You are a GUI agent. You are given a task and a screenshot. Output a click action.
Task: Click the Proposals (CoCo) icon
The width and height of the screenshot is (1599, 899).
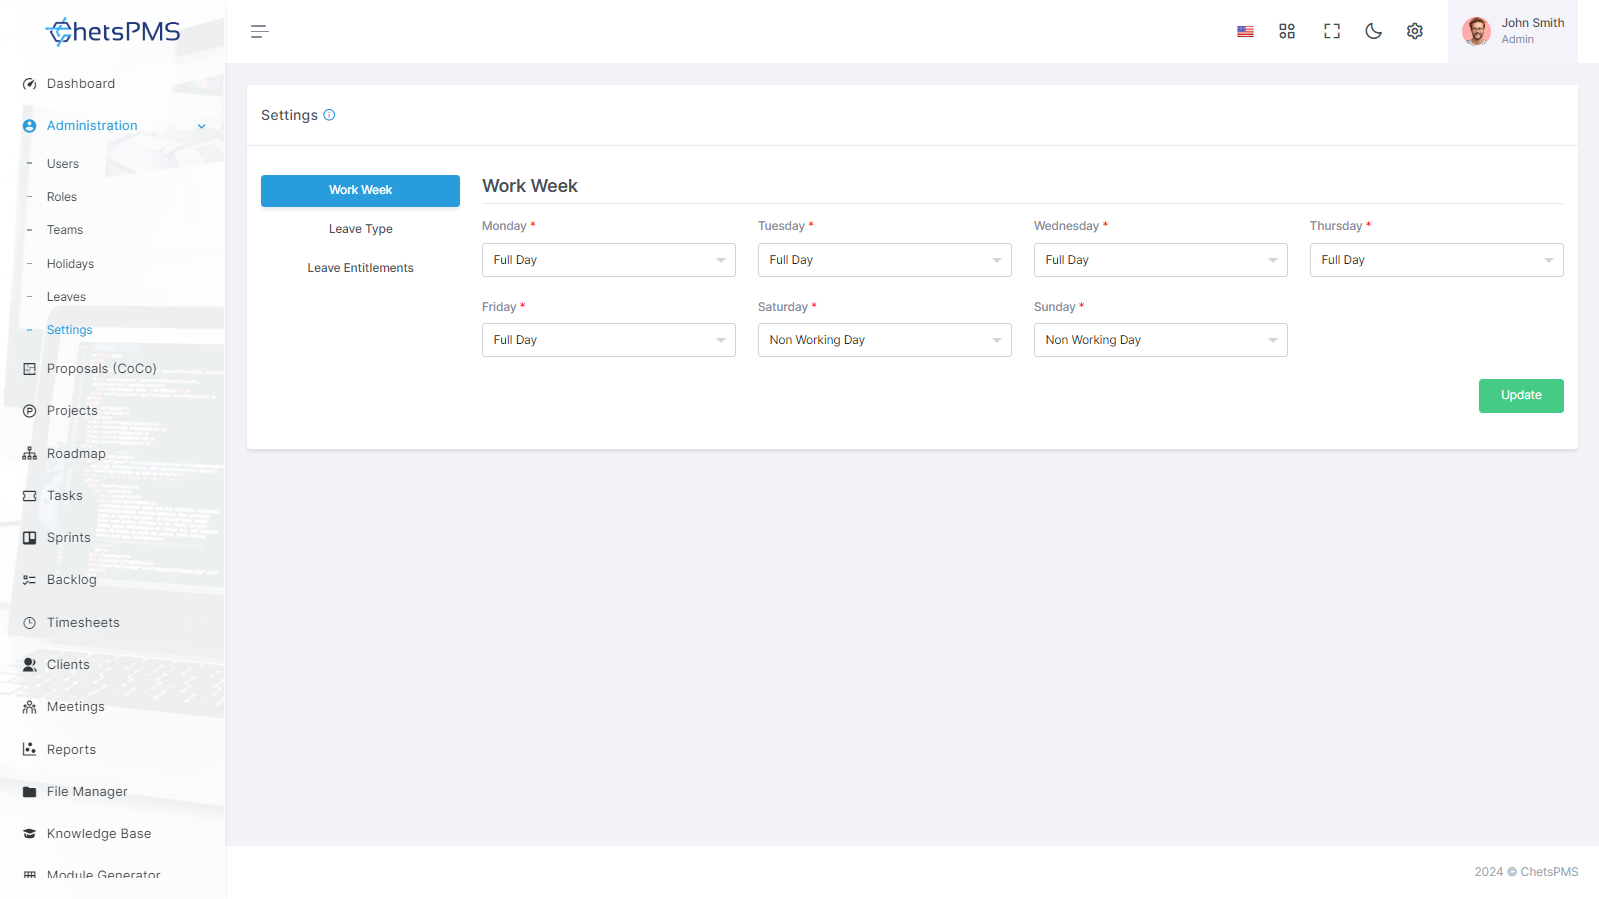pos(30,369)
